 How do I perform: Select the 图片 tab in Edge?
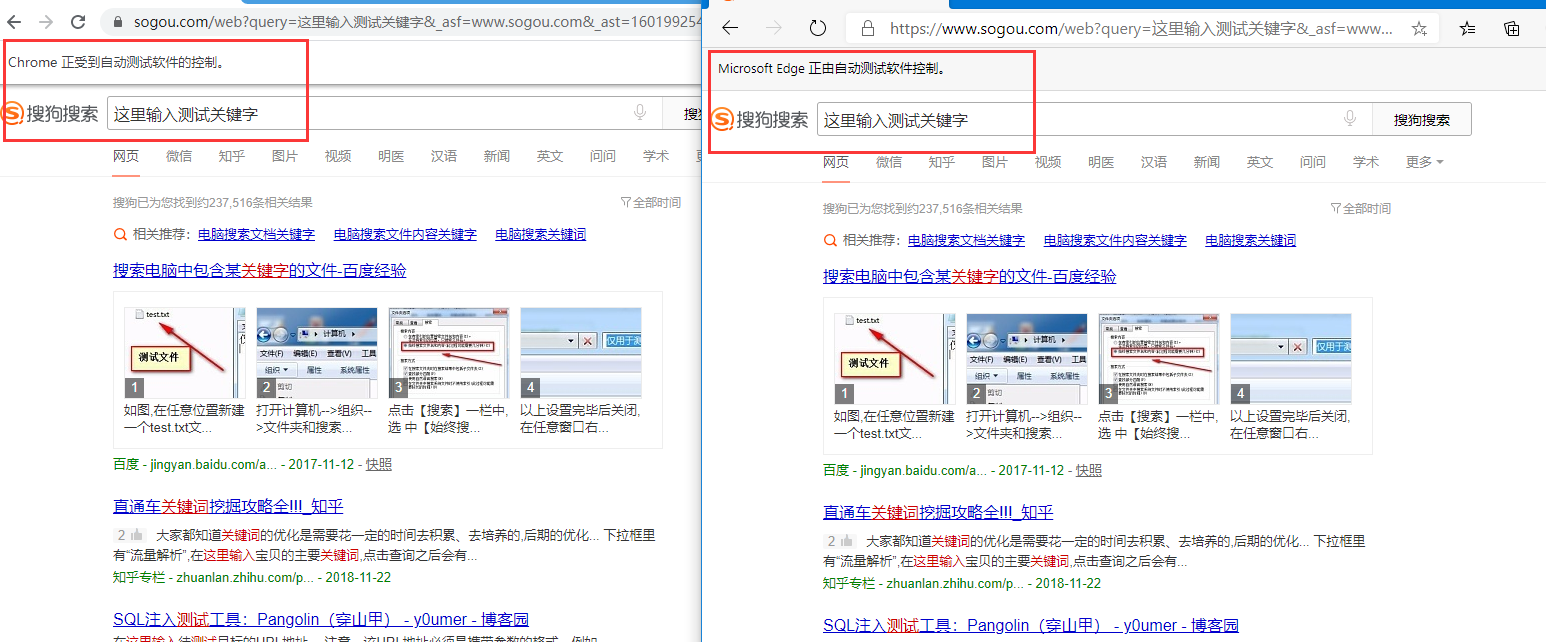point(995,162)
